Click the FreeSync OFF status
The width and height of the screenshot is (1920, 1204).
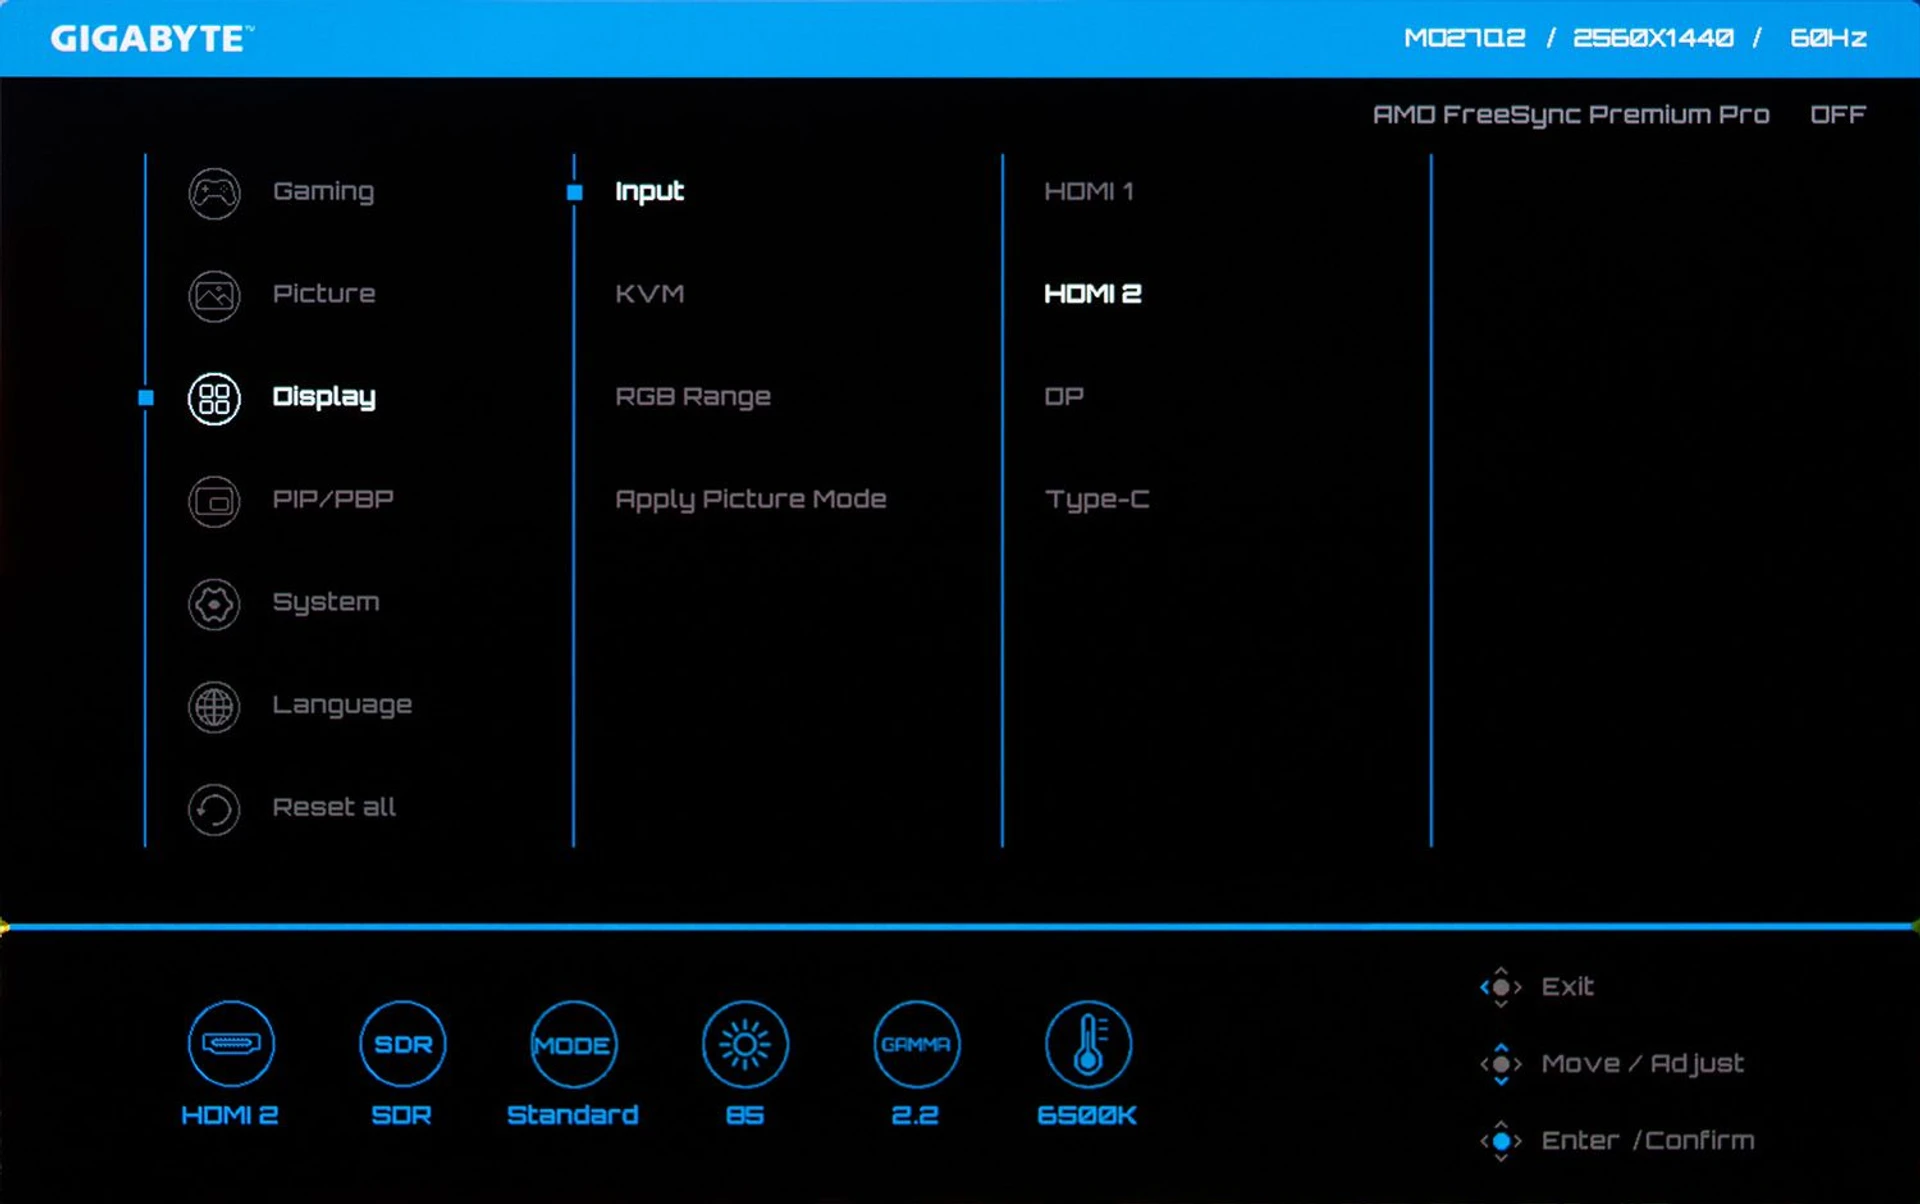click(1838, 114)
